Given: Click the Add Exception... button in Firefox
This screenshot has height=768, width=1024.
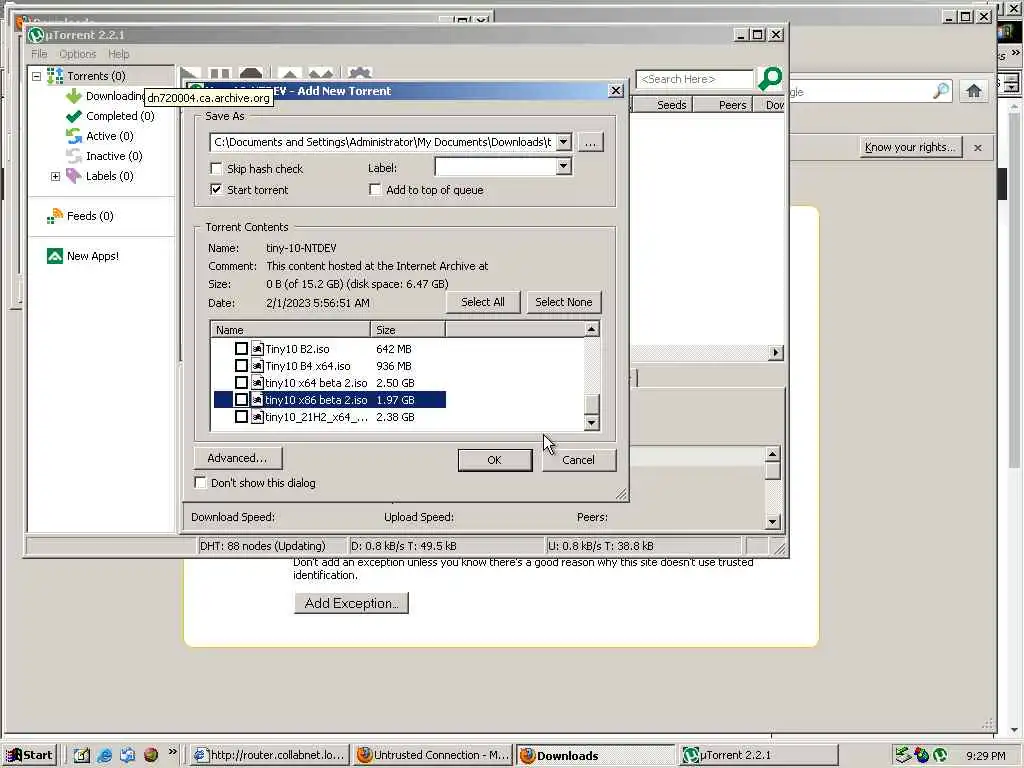Looking at the screenshot, I should point(351,603).
